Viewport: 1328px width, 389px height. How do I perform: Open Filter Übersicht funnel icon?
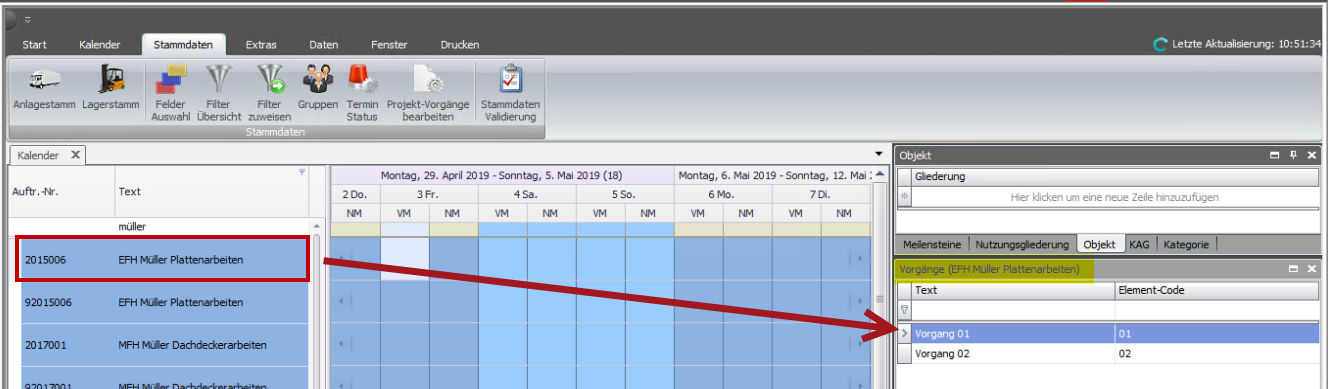pos(218,79)
